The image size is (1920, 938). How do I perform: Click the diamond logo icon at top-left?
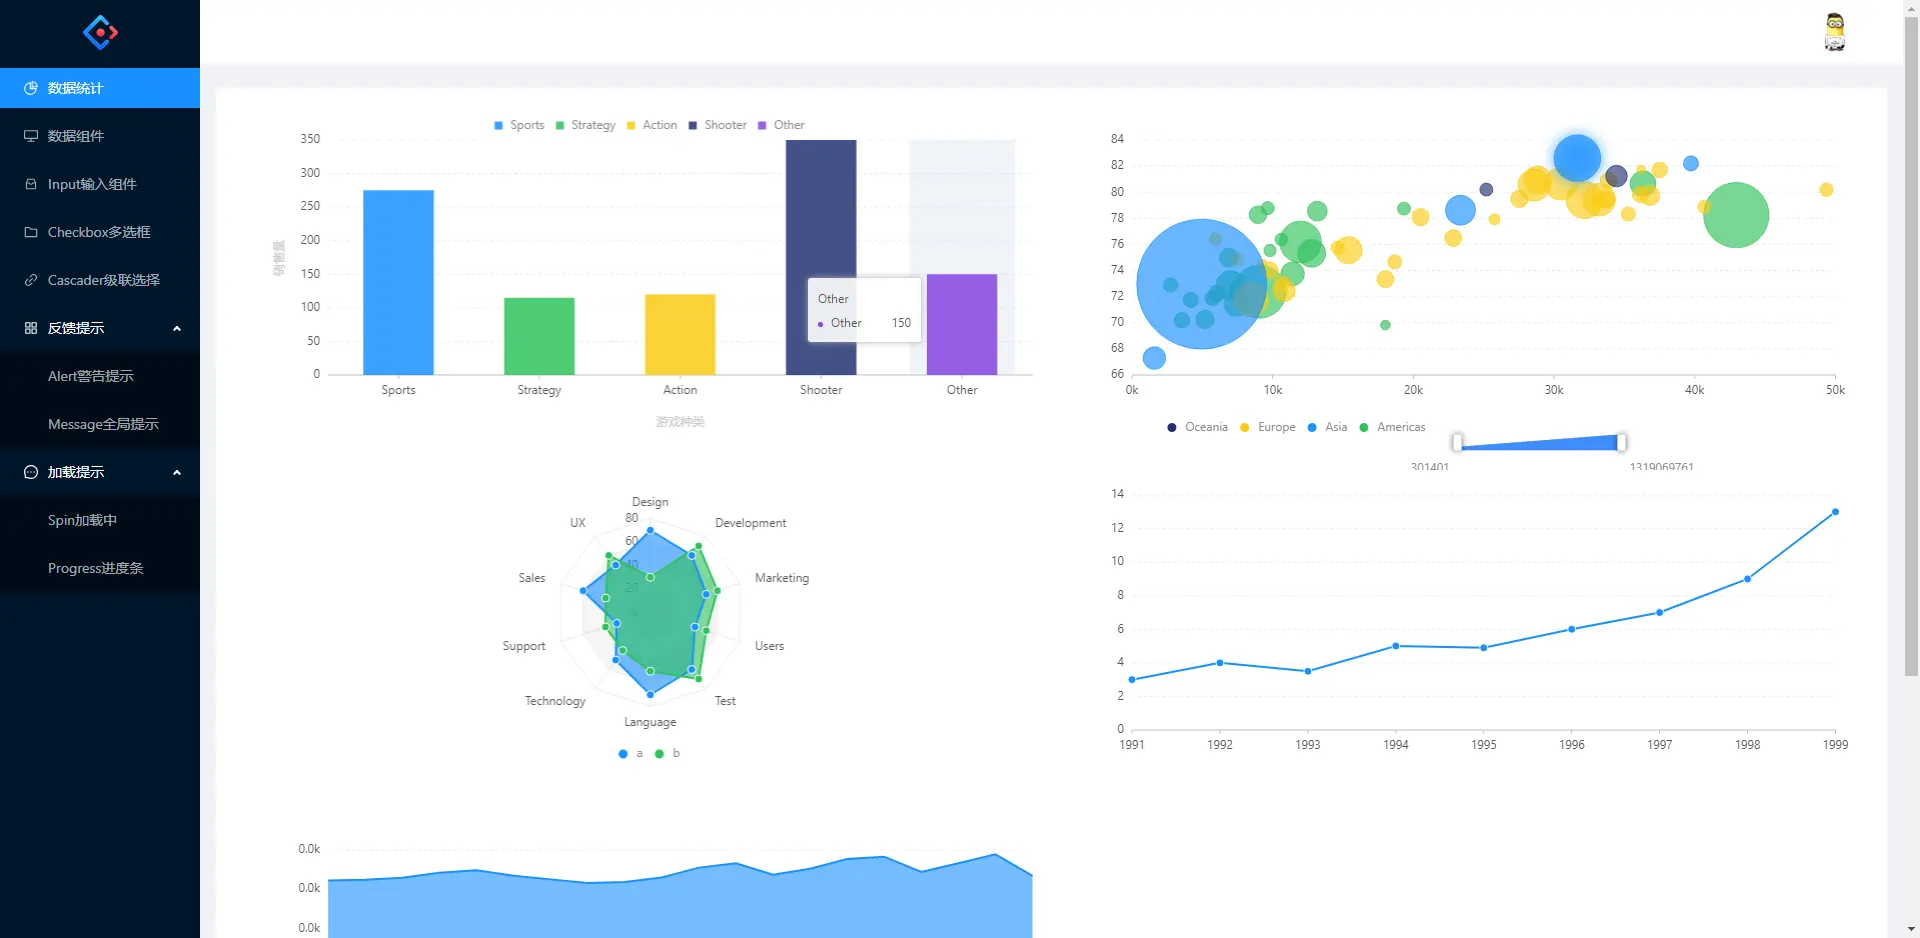(100, 32)
